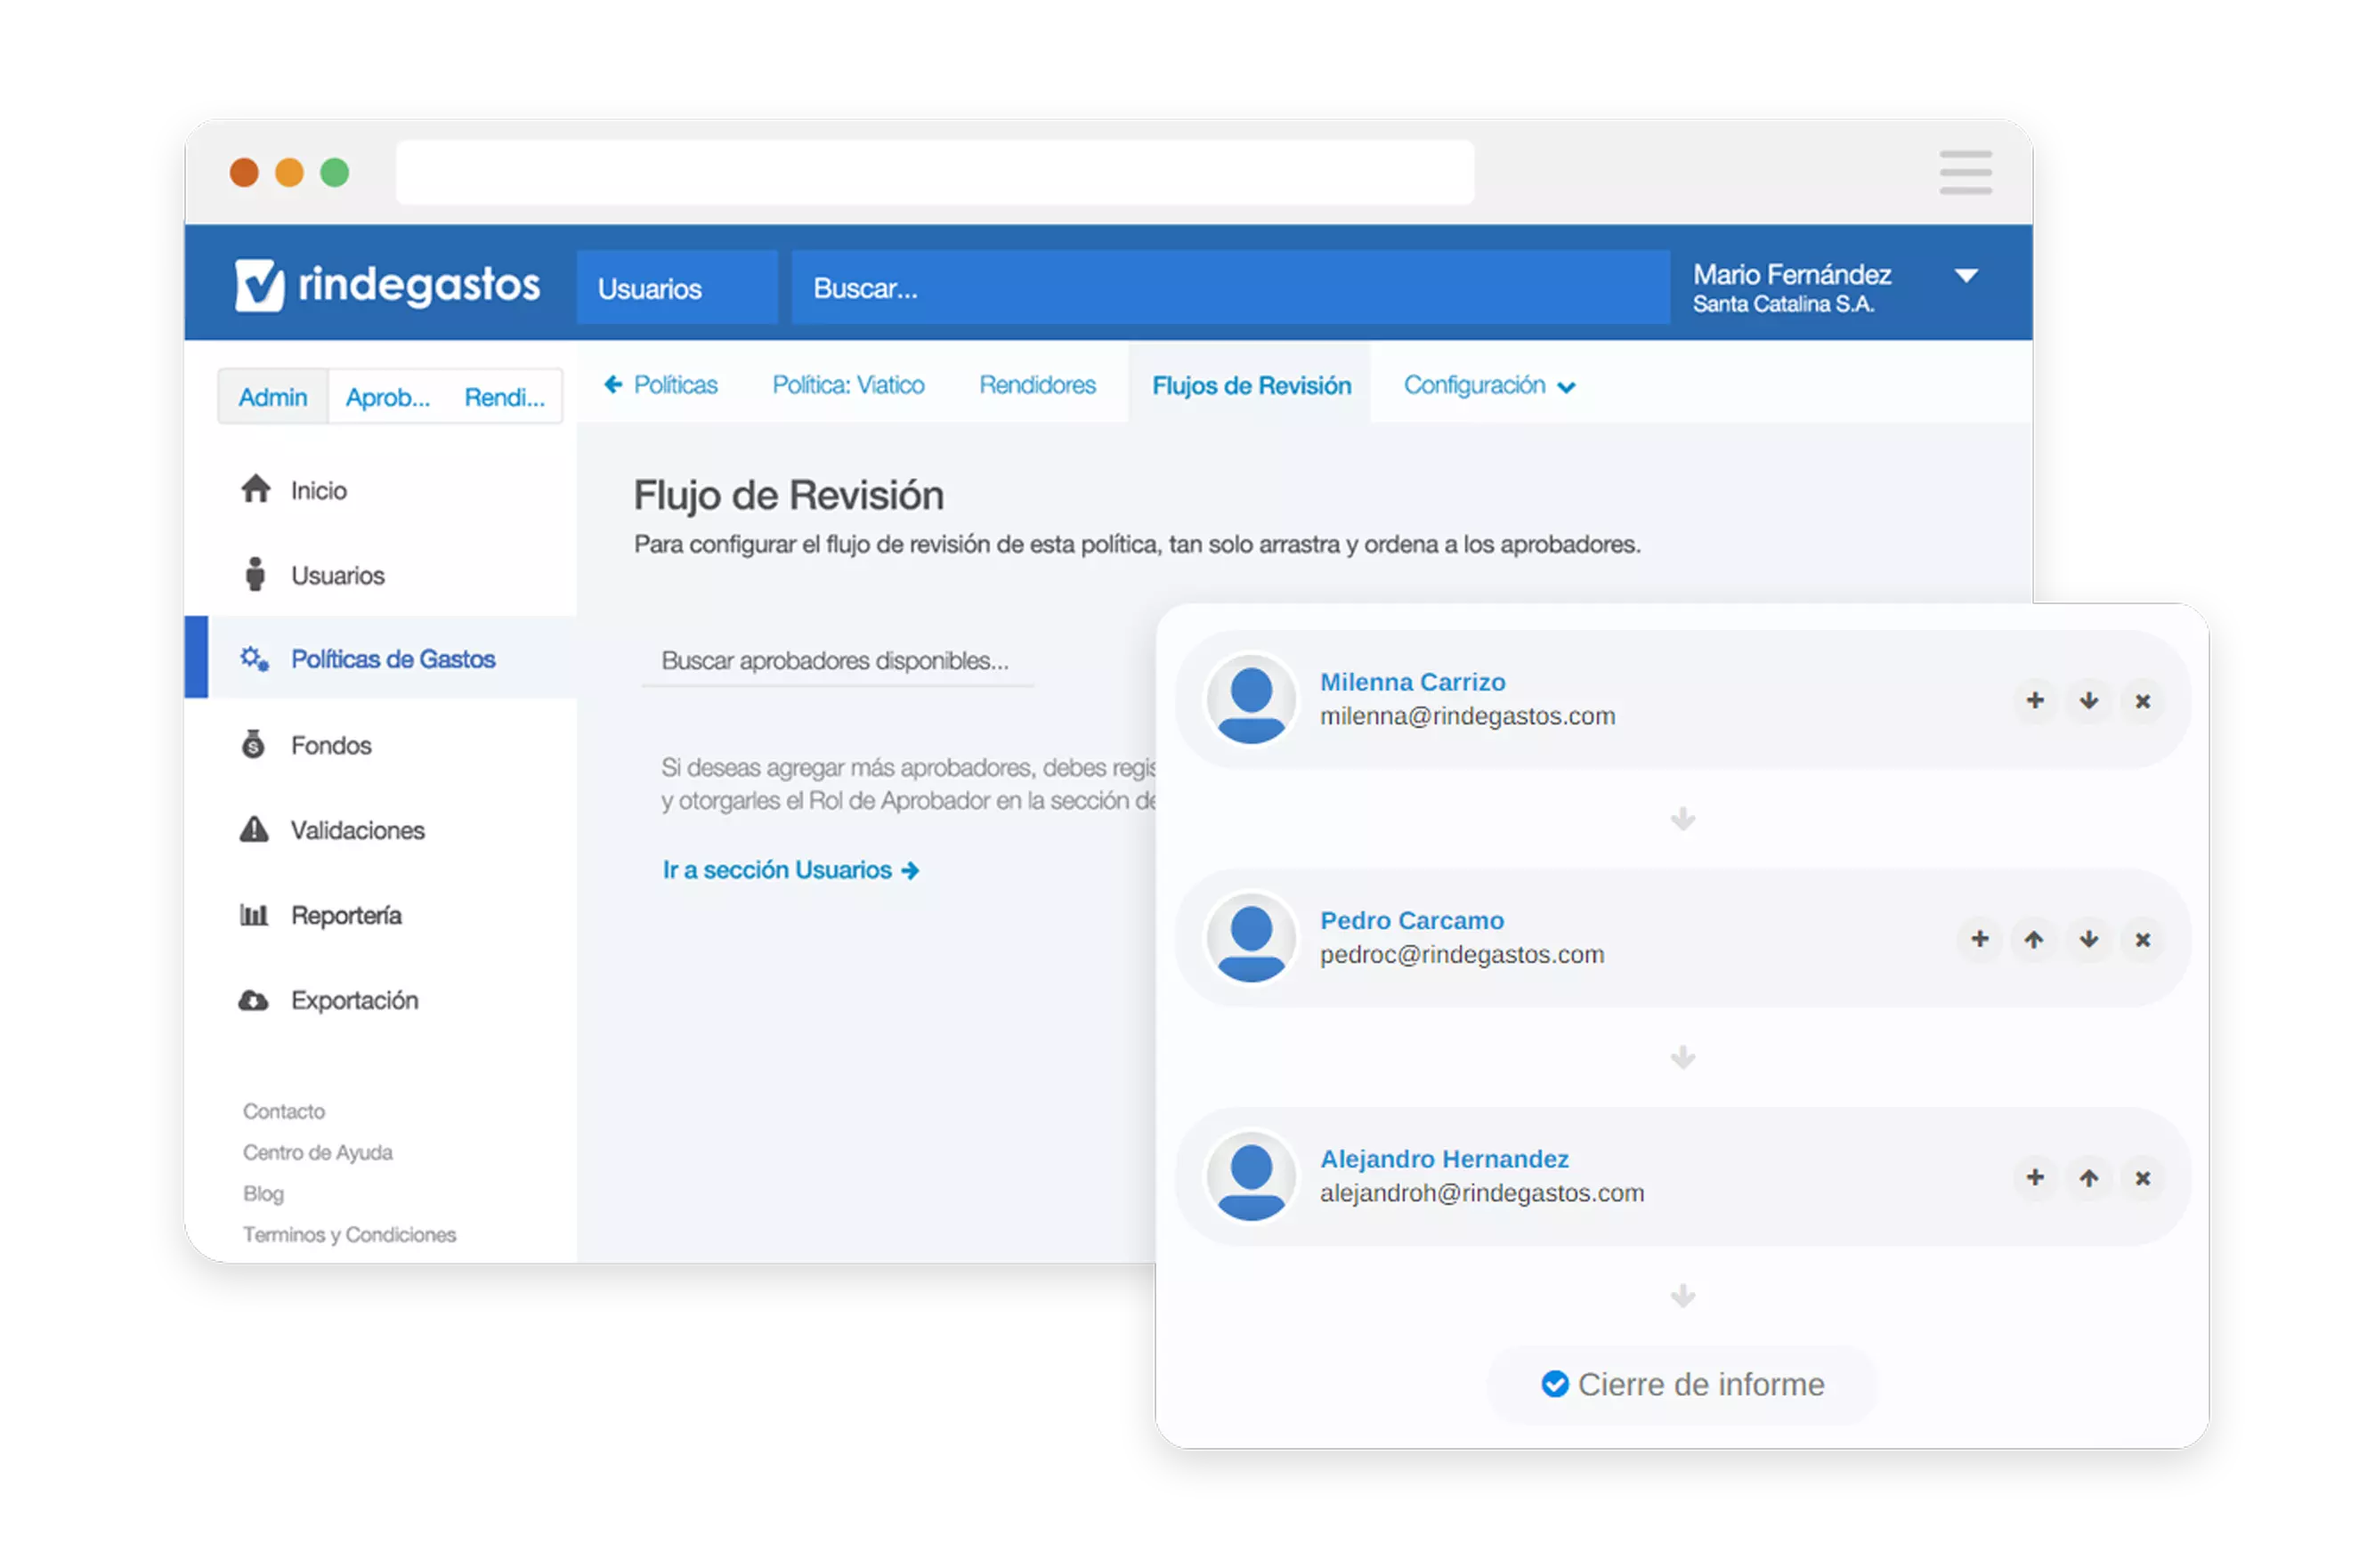Image resolution: width=2375 pixels, height=1568 pixels.
Task: Move Pedro Carcamo up with arrow icon
Action: click(x=2033, y=939)
